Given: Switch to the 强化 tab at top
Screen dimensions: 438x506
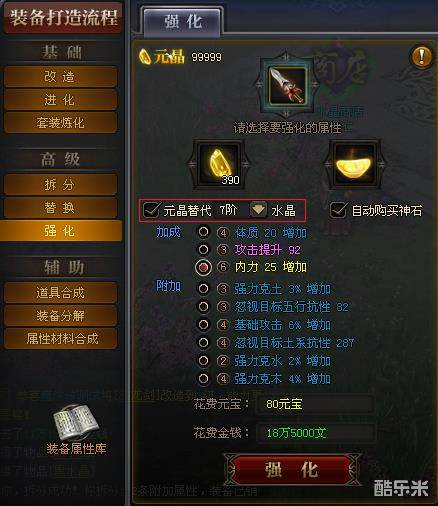Looking at the screenshot, I should [183, 22].
